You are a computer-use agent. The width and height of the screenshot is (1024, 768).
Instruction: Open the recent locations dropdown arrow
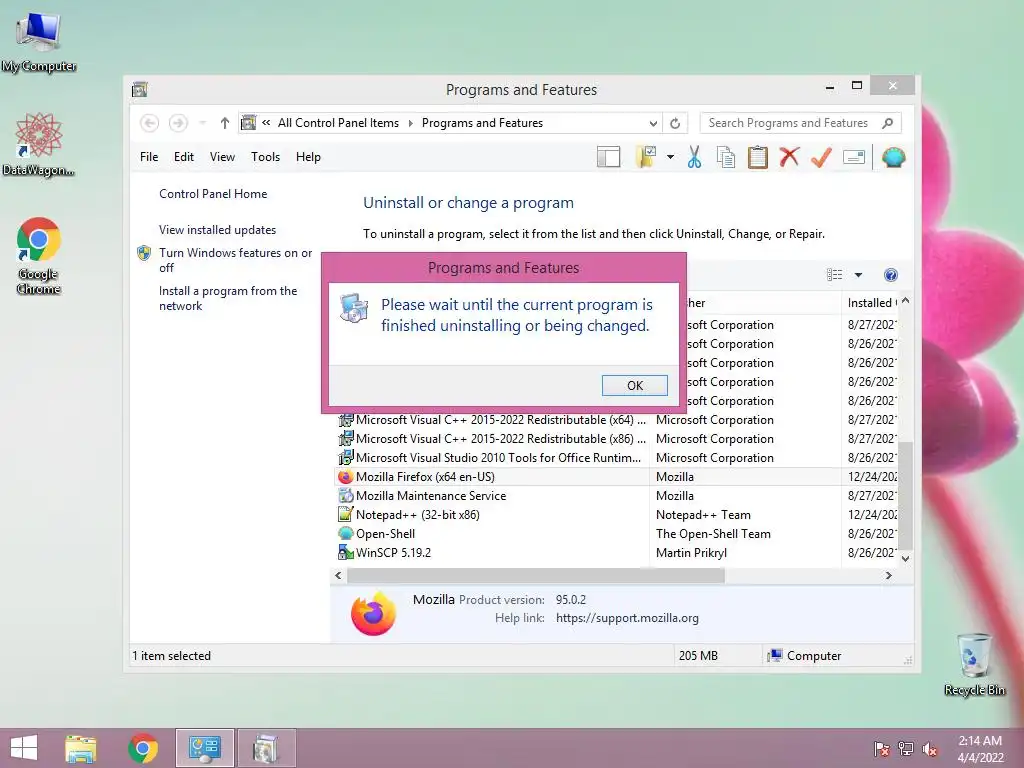(x=202, y=123)
